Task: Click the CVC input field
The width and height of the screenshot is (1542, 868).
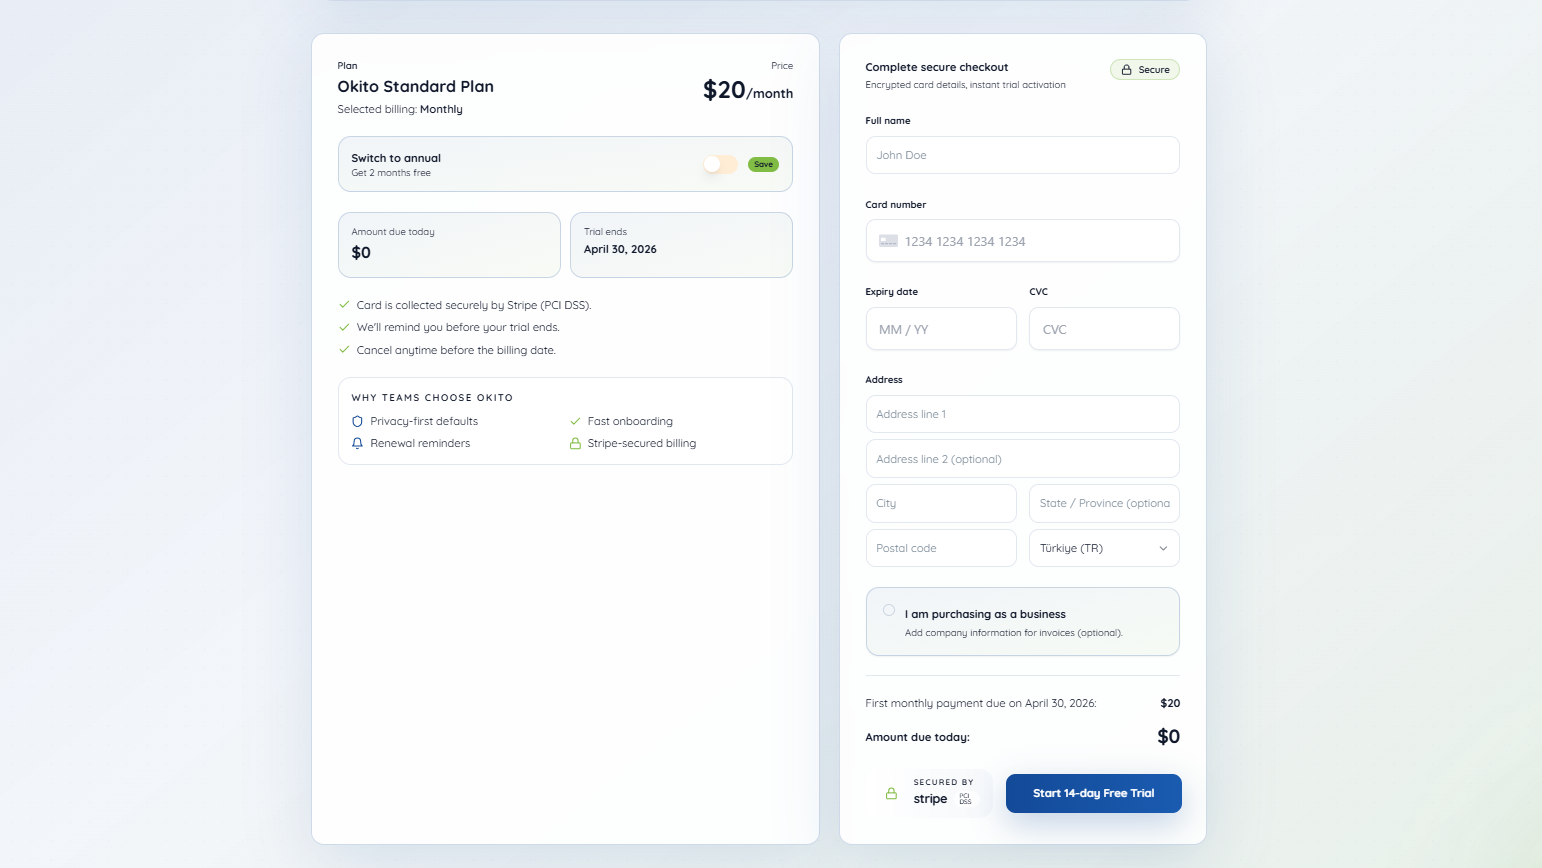Action: [1104, 329]
